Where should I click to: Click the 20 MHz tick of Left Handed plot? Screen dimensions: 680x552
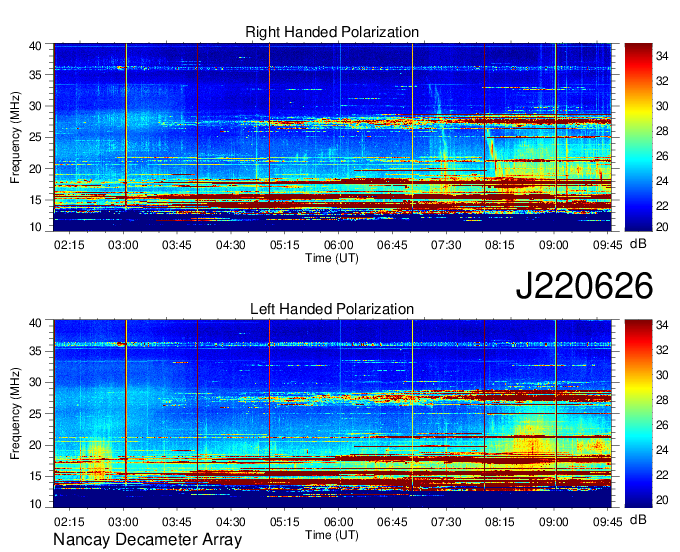pos(36,445)
